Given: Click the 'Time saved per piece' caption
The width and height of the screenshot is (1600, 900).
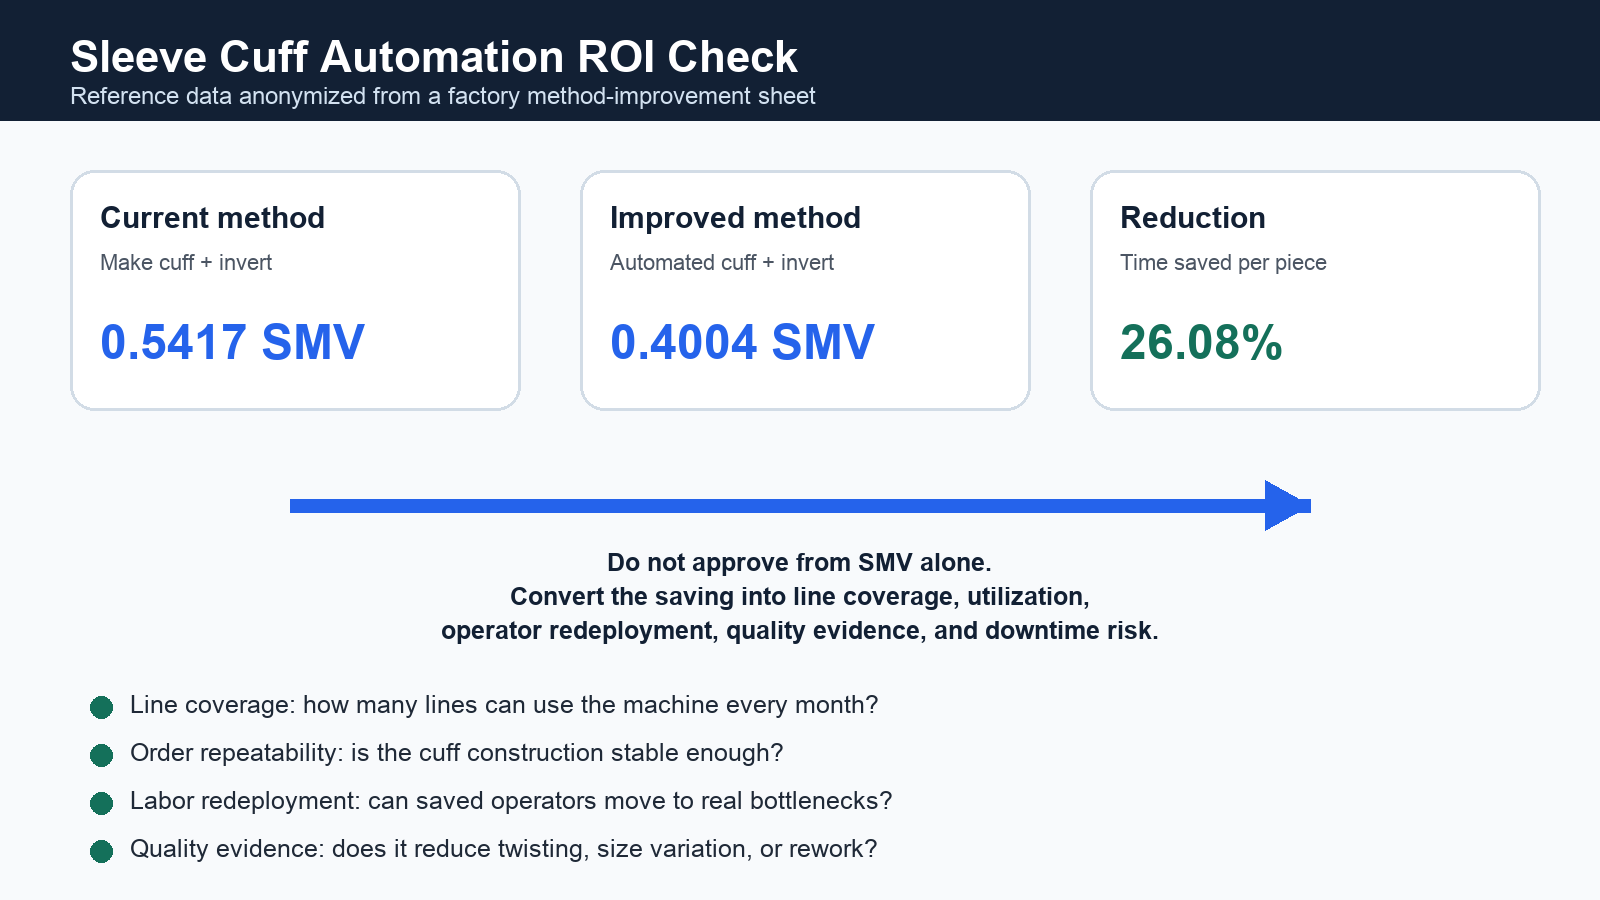Looking at the screenshot, I should pyautogui.click(x=1223, y=262).
